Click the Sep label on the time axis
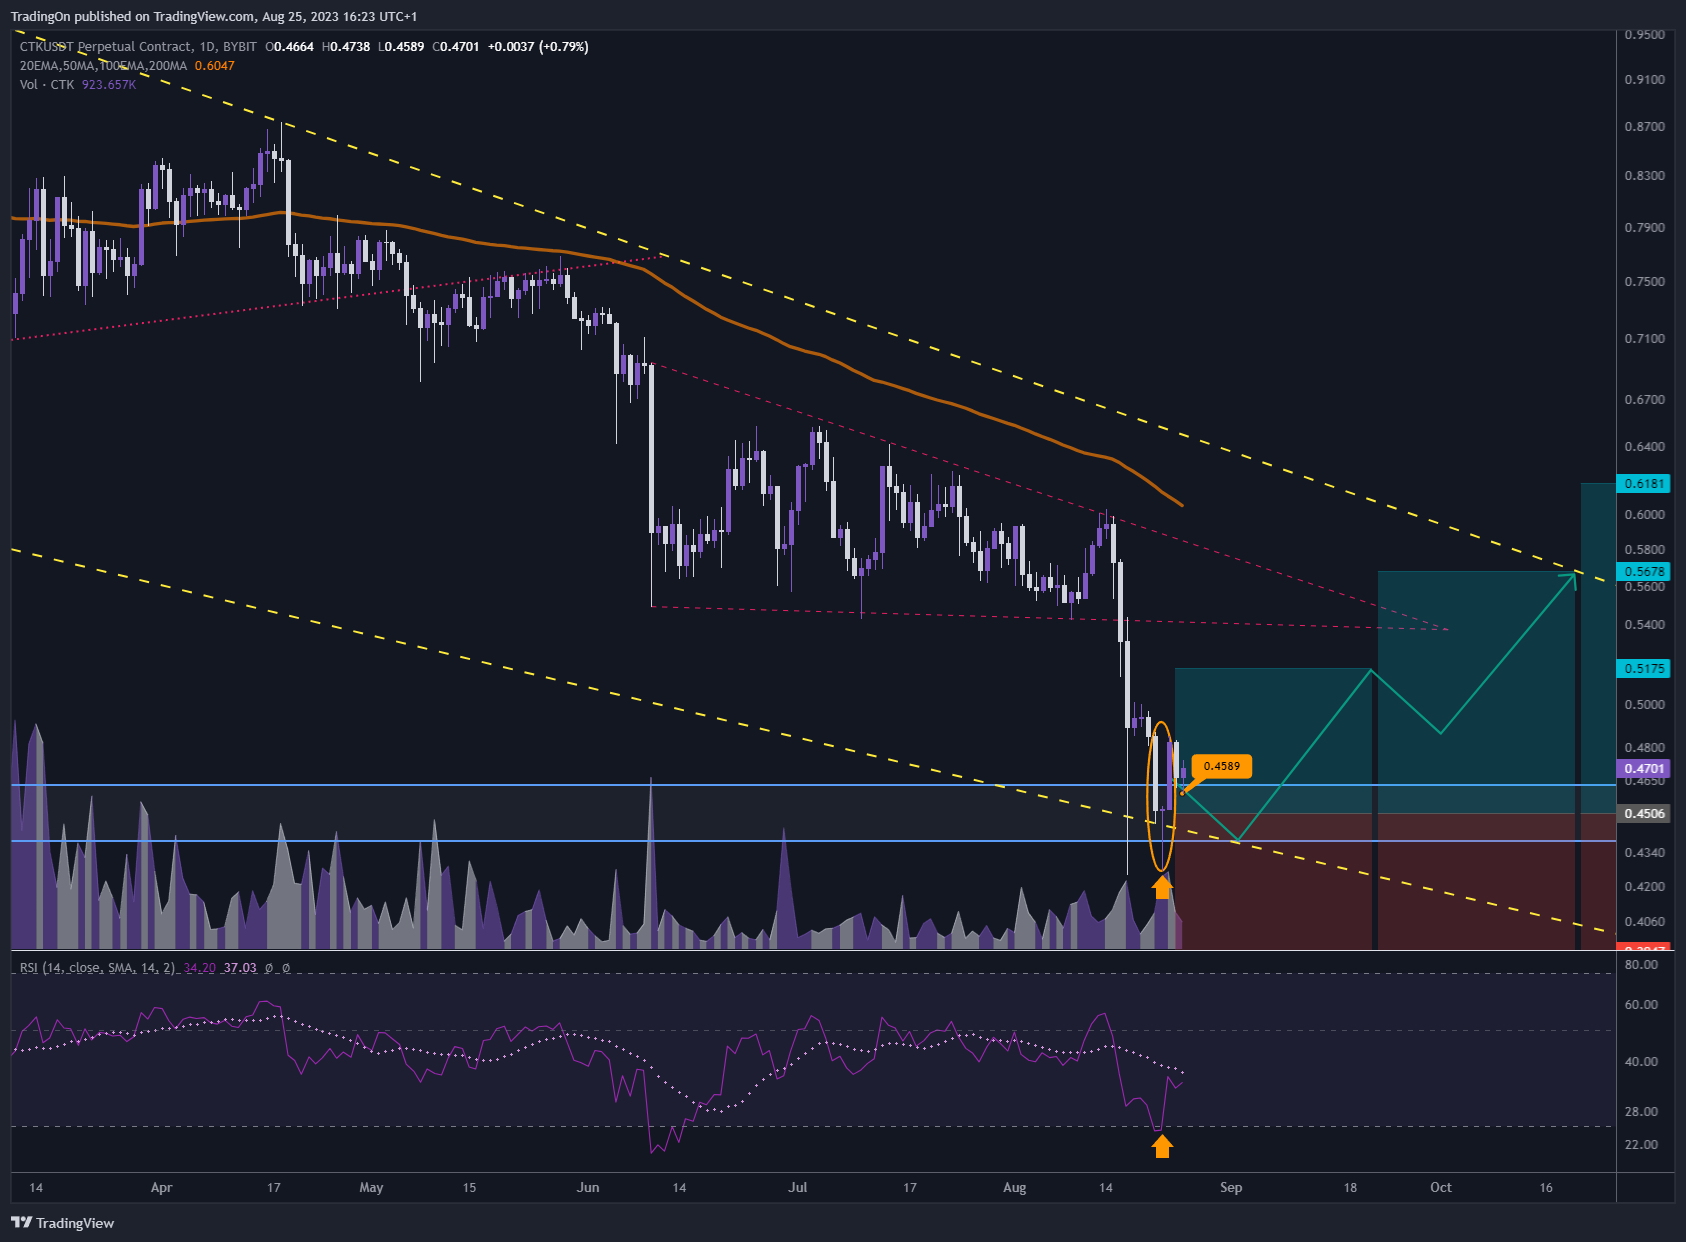1686x1242 pixels. pyautogui.click(x=1231, y=1188)
